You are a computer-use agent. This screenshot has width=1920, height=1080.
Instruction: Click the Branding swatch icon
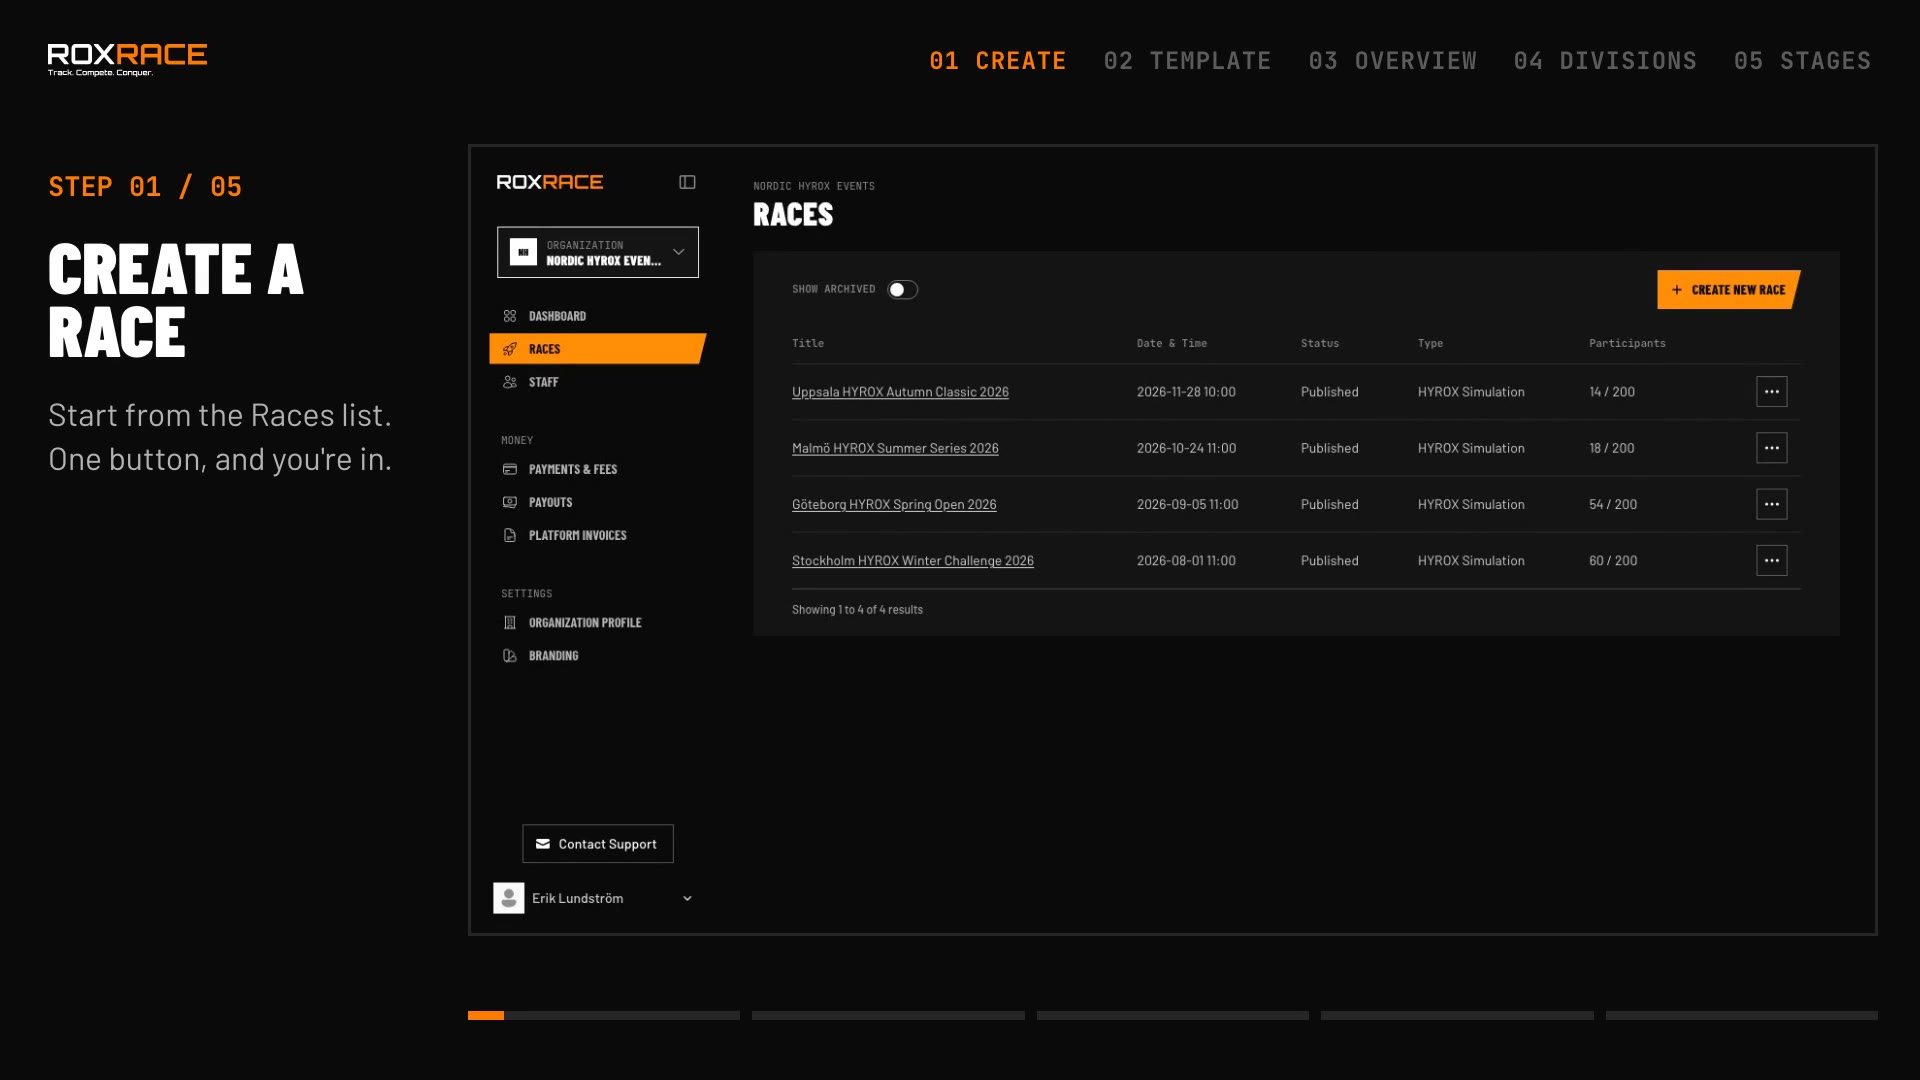pos(510,656)
